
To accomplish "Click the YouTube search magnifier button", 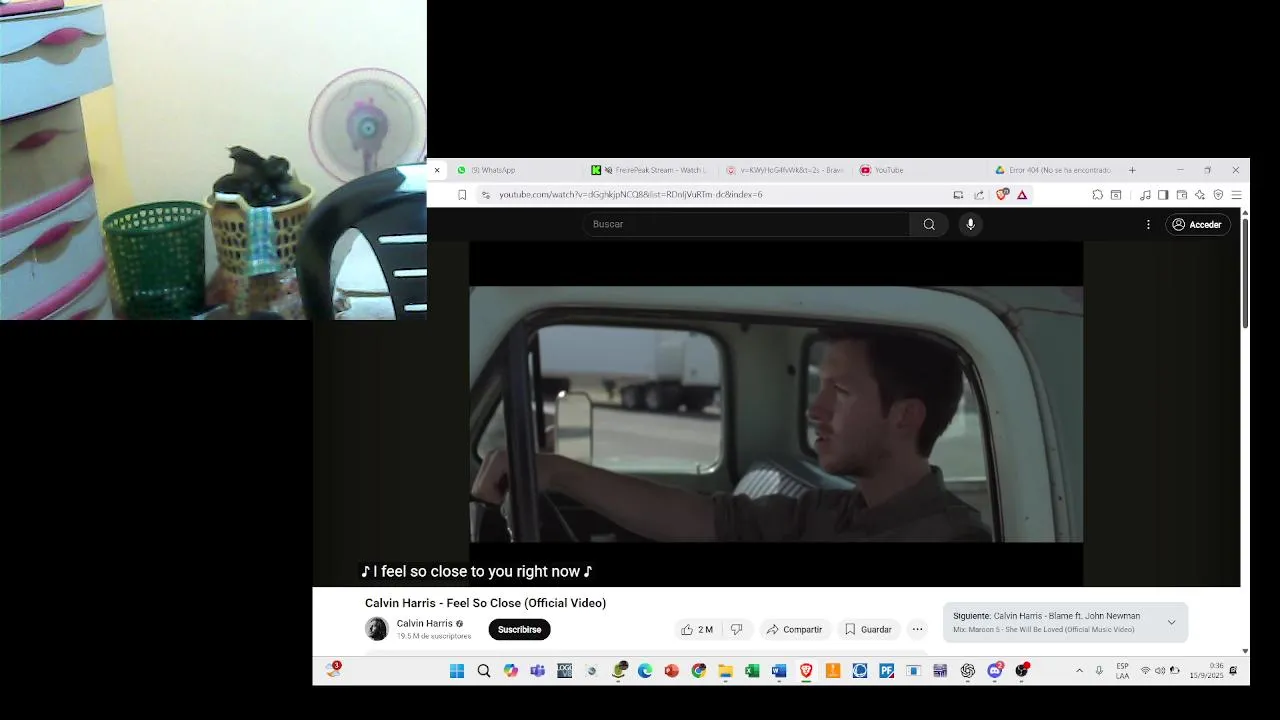I will [x=929, y=224].
